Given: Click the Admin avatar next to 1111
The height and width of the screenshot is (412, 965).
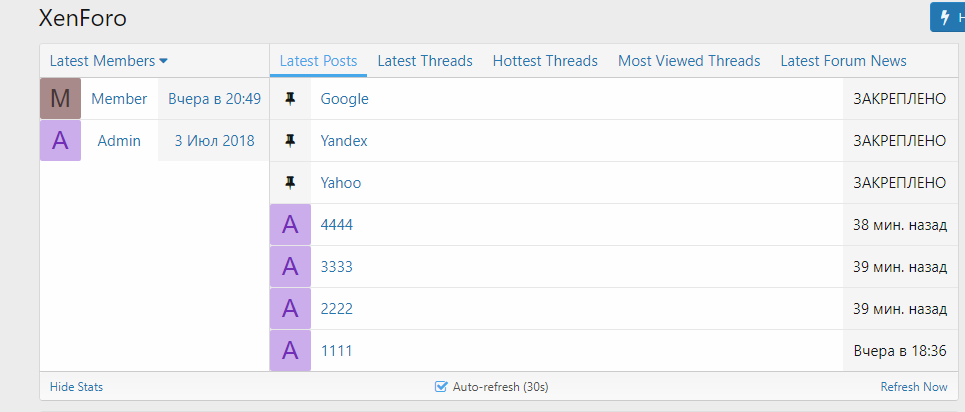Looking at the screenshot, I should 290,351.
